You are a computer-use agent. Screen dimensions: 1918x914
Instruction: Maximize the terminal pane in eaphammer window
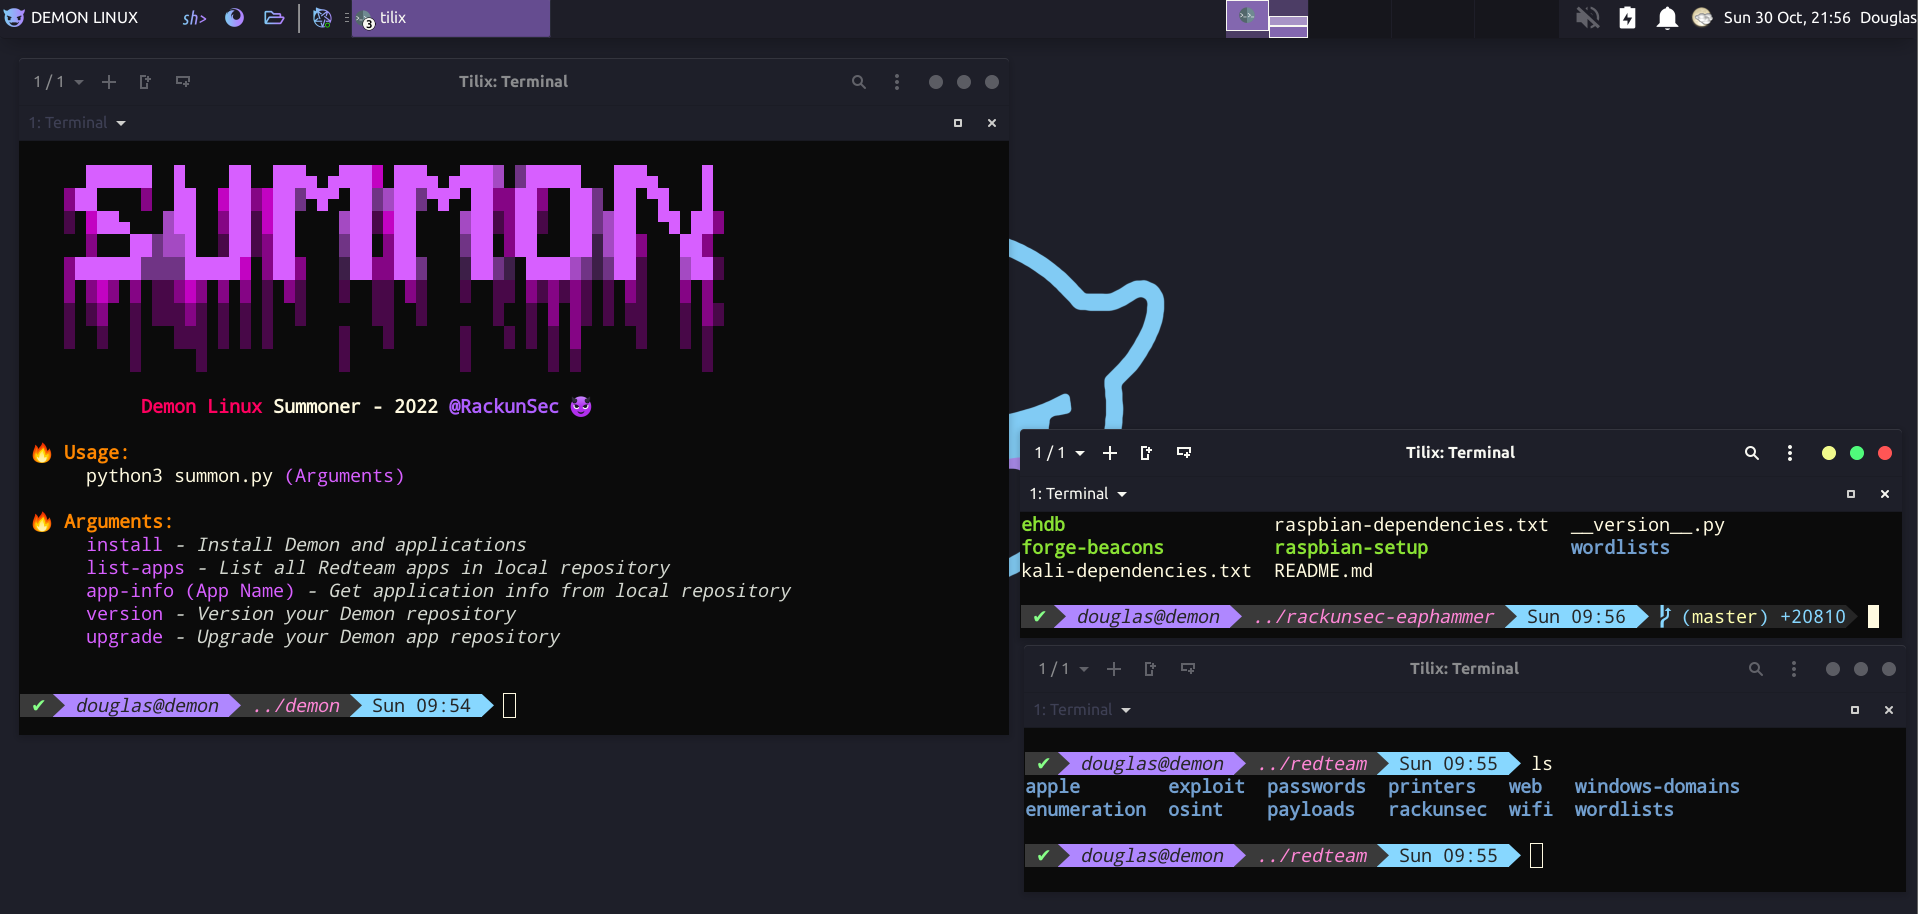point(1851,494)
